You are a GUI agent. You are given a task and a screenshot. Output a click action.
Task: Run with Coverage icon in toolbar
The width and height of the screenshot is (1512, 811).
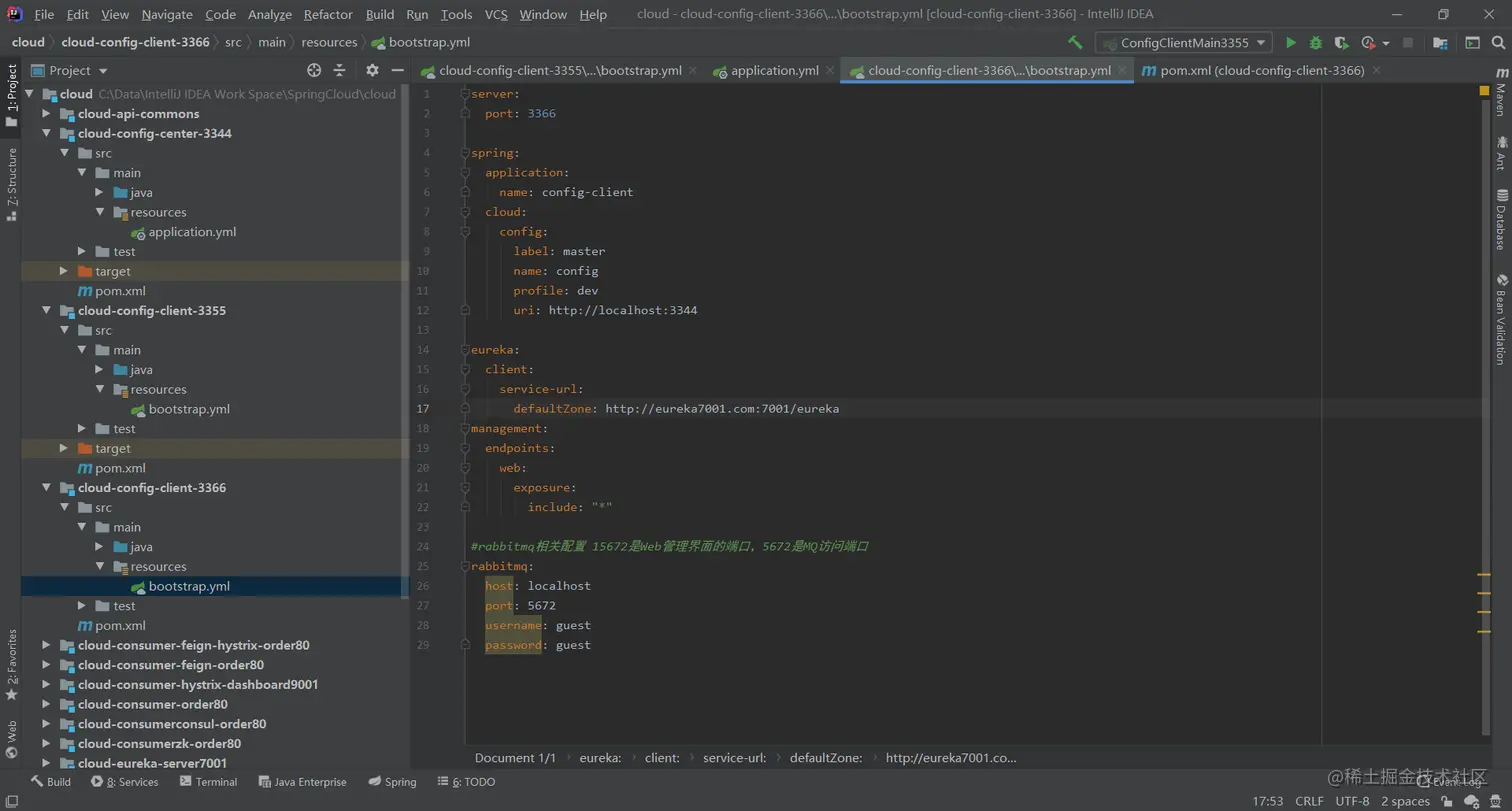click(x=1341, y=43)
